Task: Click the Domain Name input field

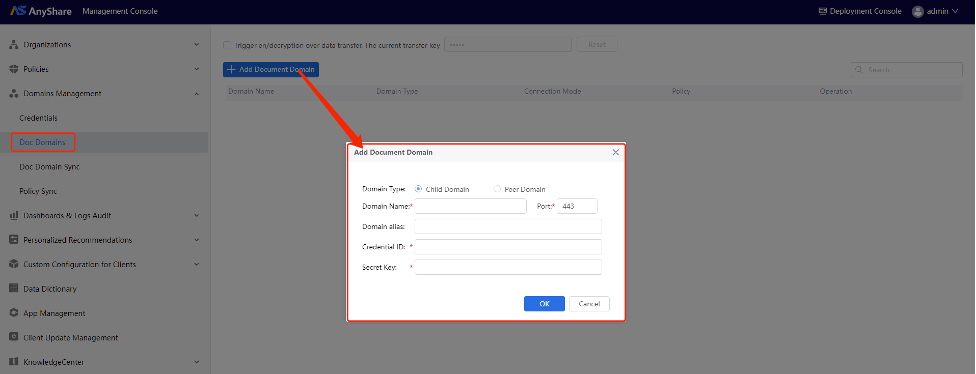Action: click(x=471, y=206)
